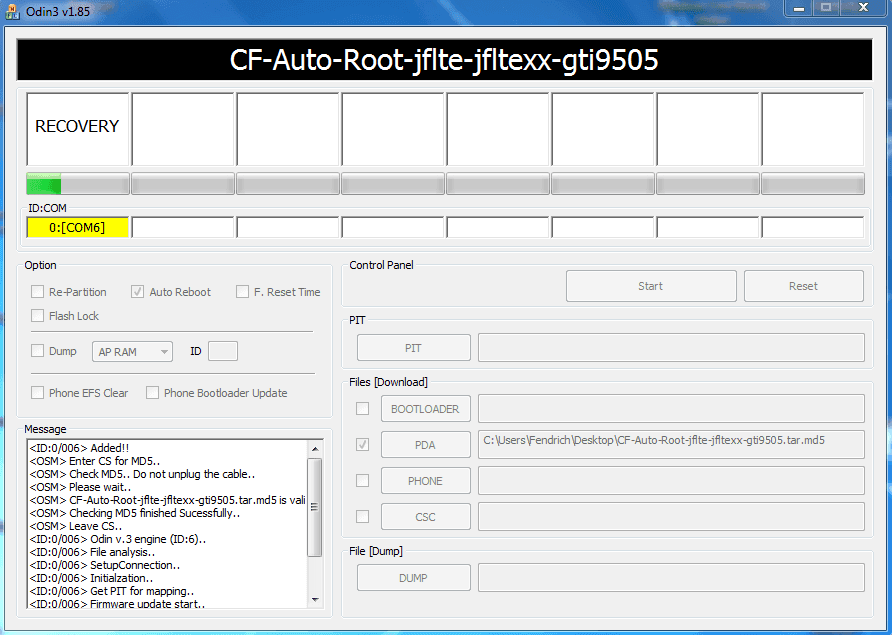Open the AP RAM dropdown
The height and width of the screenshot is (635, 892).
(133, 352)
